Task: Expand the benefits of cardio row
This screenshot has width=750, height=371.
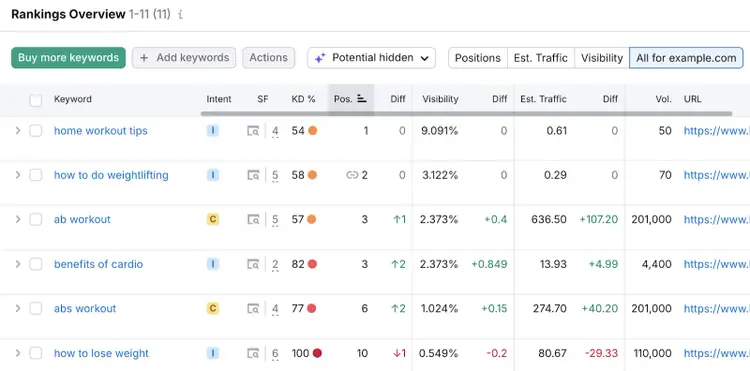Action: 18,264
